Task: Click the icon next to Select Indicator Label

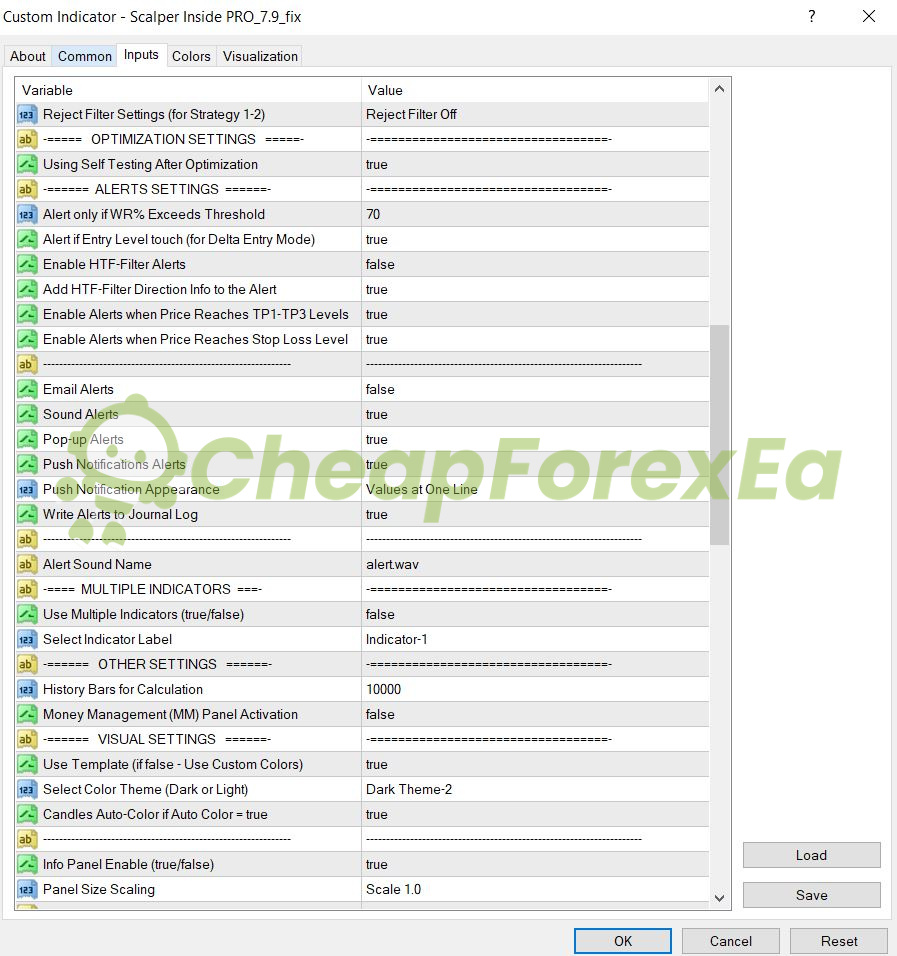Action: 26,640
